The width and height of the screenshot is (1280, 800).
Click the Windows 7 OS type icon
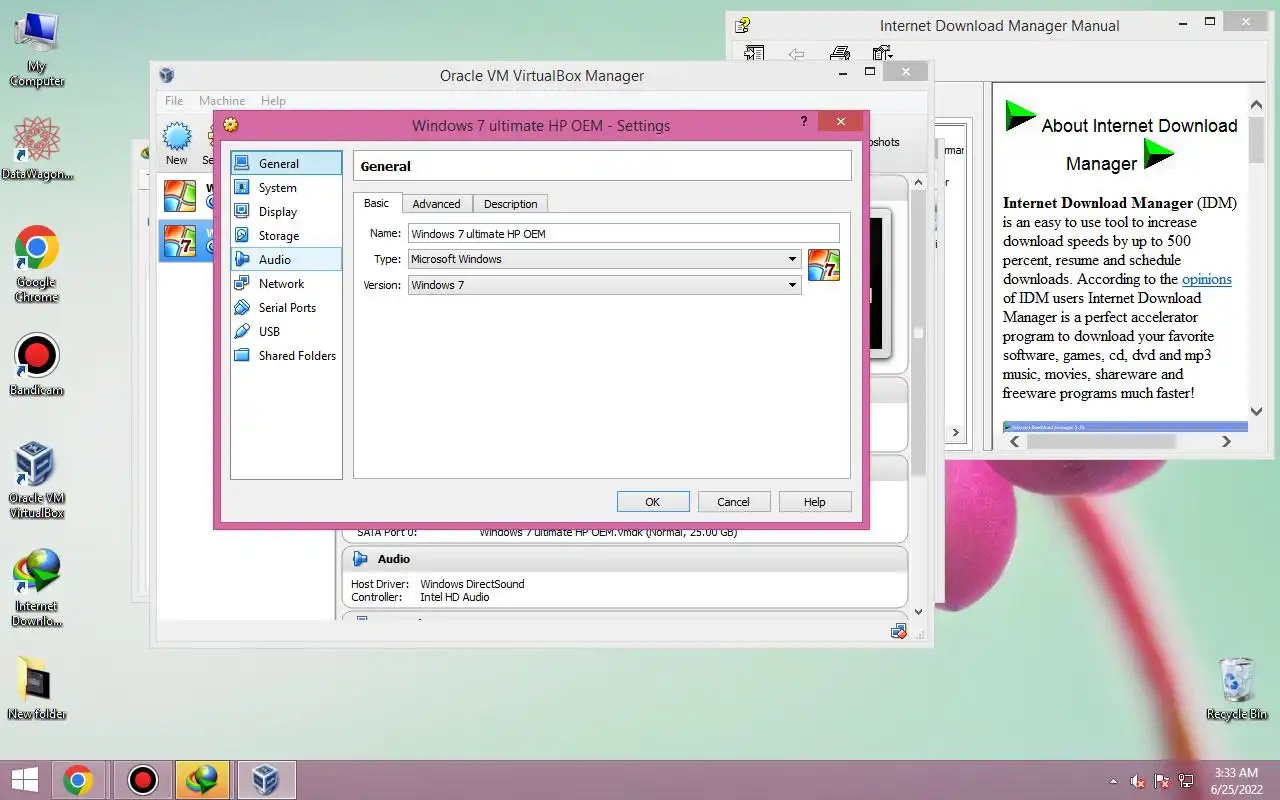(824, 265)
